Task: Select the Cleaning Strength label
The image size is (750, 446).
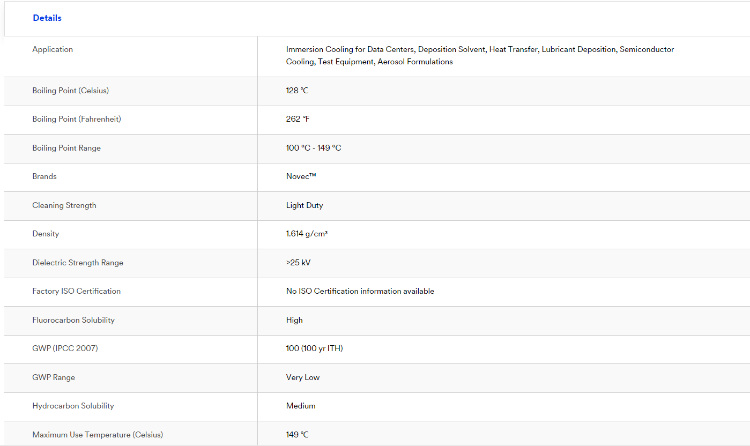Action: coord(64,205)
